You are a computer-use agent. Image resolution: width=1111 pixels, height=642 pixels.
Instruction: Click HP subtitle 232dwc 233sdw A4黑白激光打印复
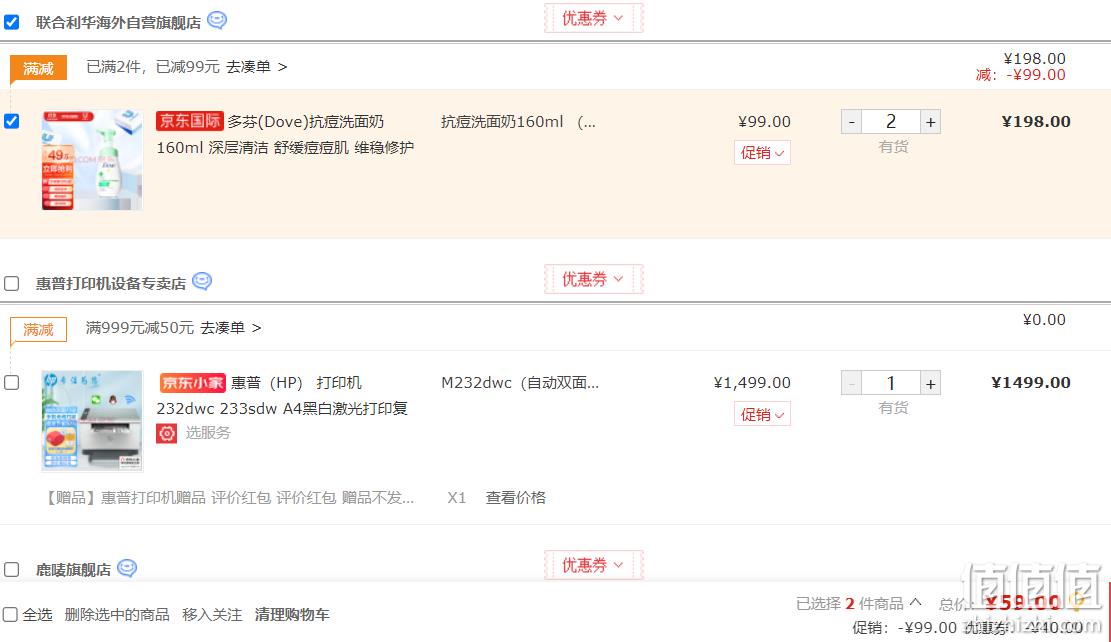282,409
